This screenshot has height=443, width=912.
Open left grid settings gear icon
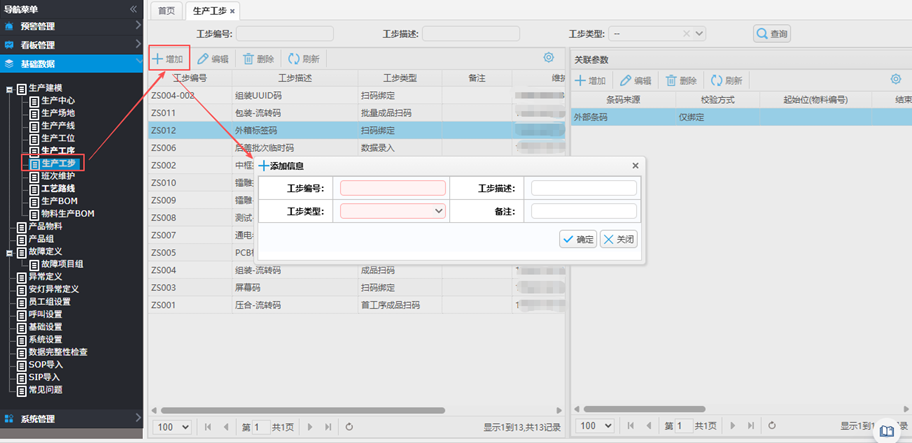[548, 57]
